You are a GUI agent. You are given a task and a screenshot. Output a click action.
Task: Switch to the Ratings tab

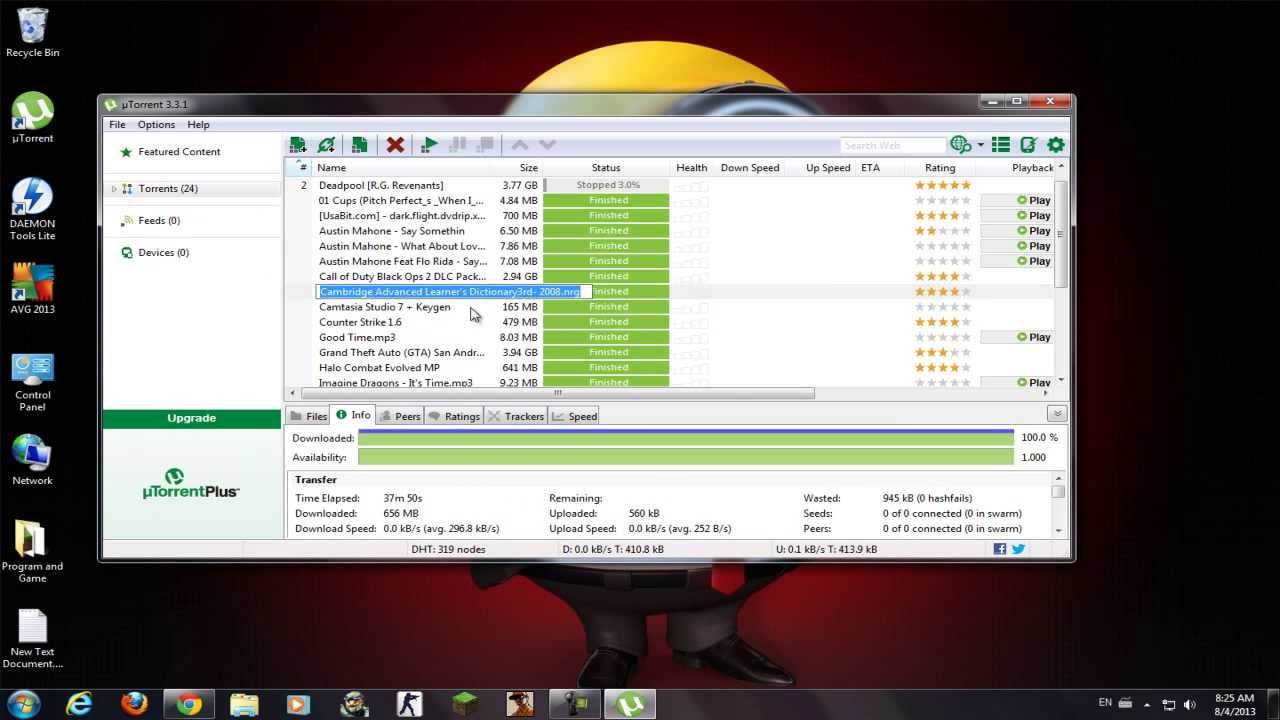pos(454,416)
